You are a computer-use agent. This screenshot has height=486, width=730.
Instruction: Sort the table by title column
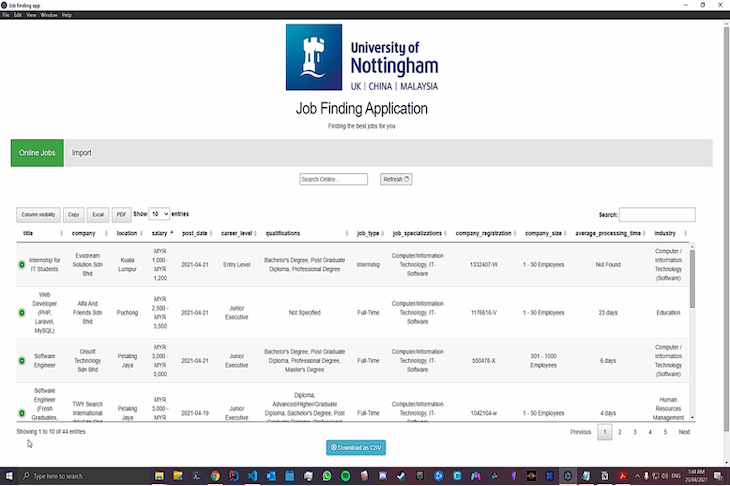point(28,232)
